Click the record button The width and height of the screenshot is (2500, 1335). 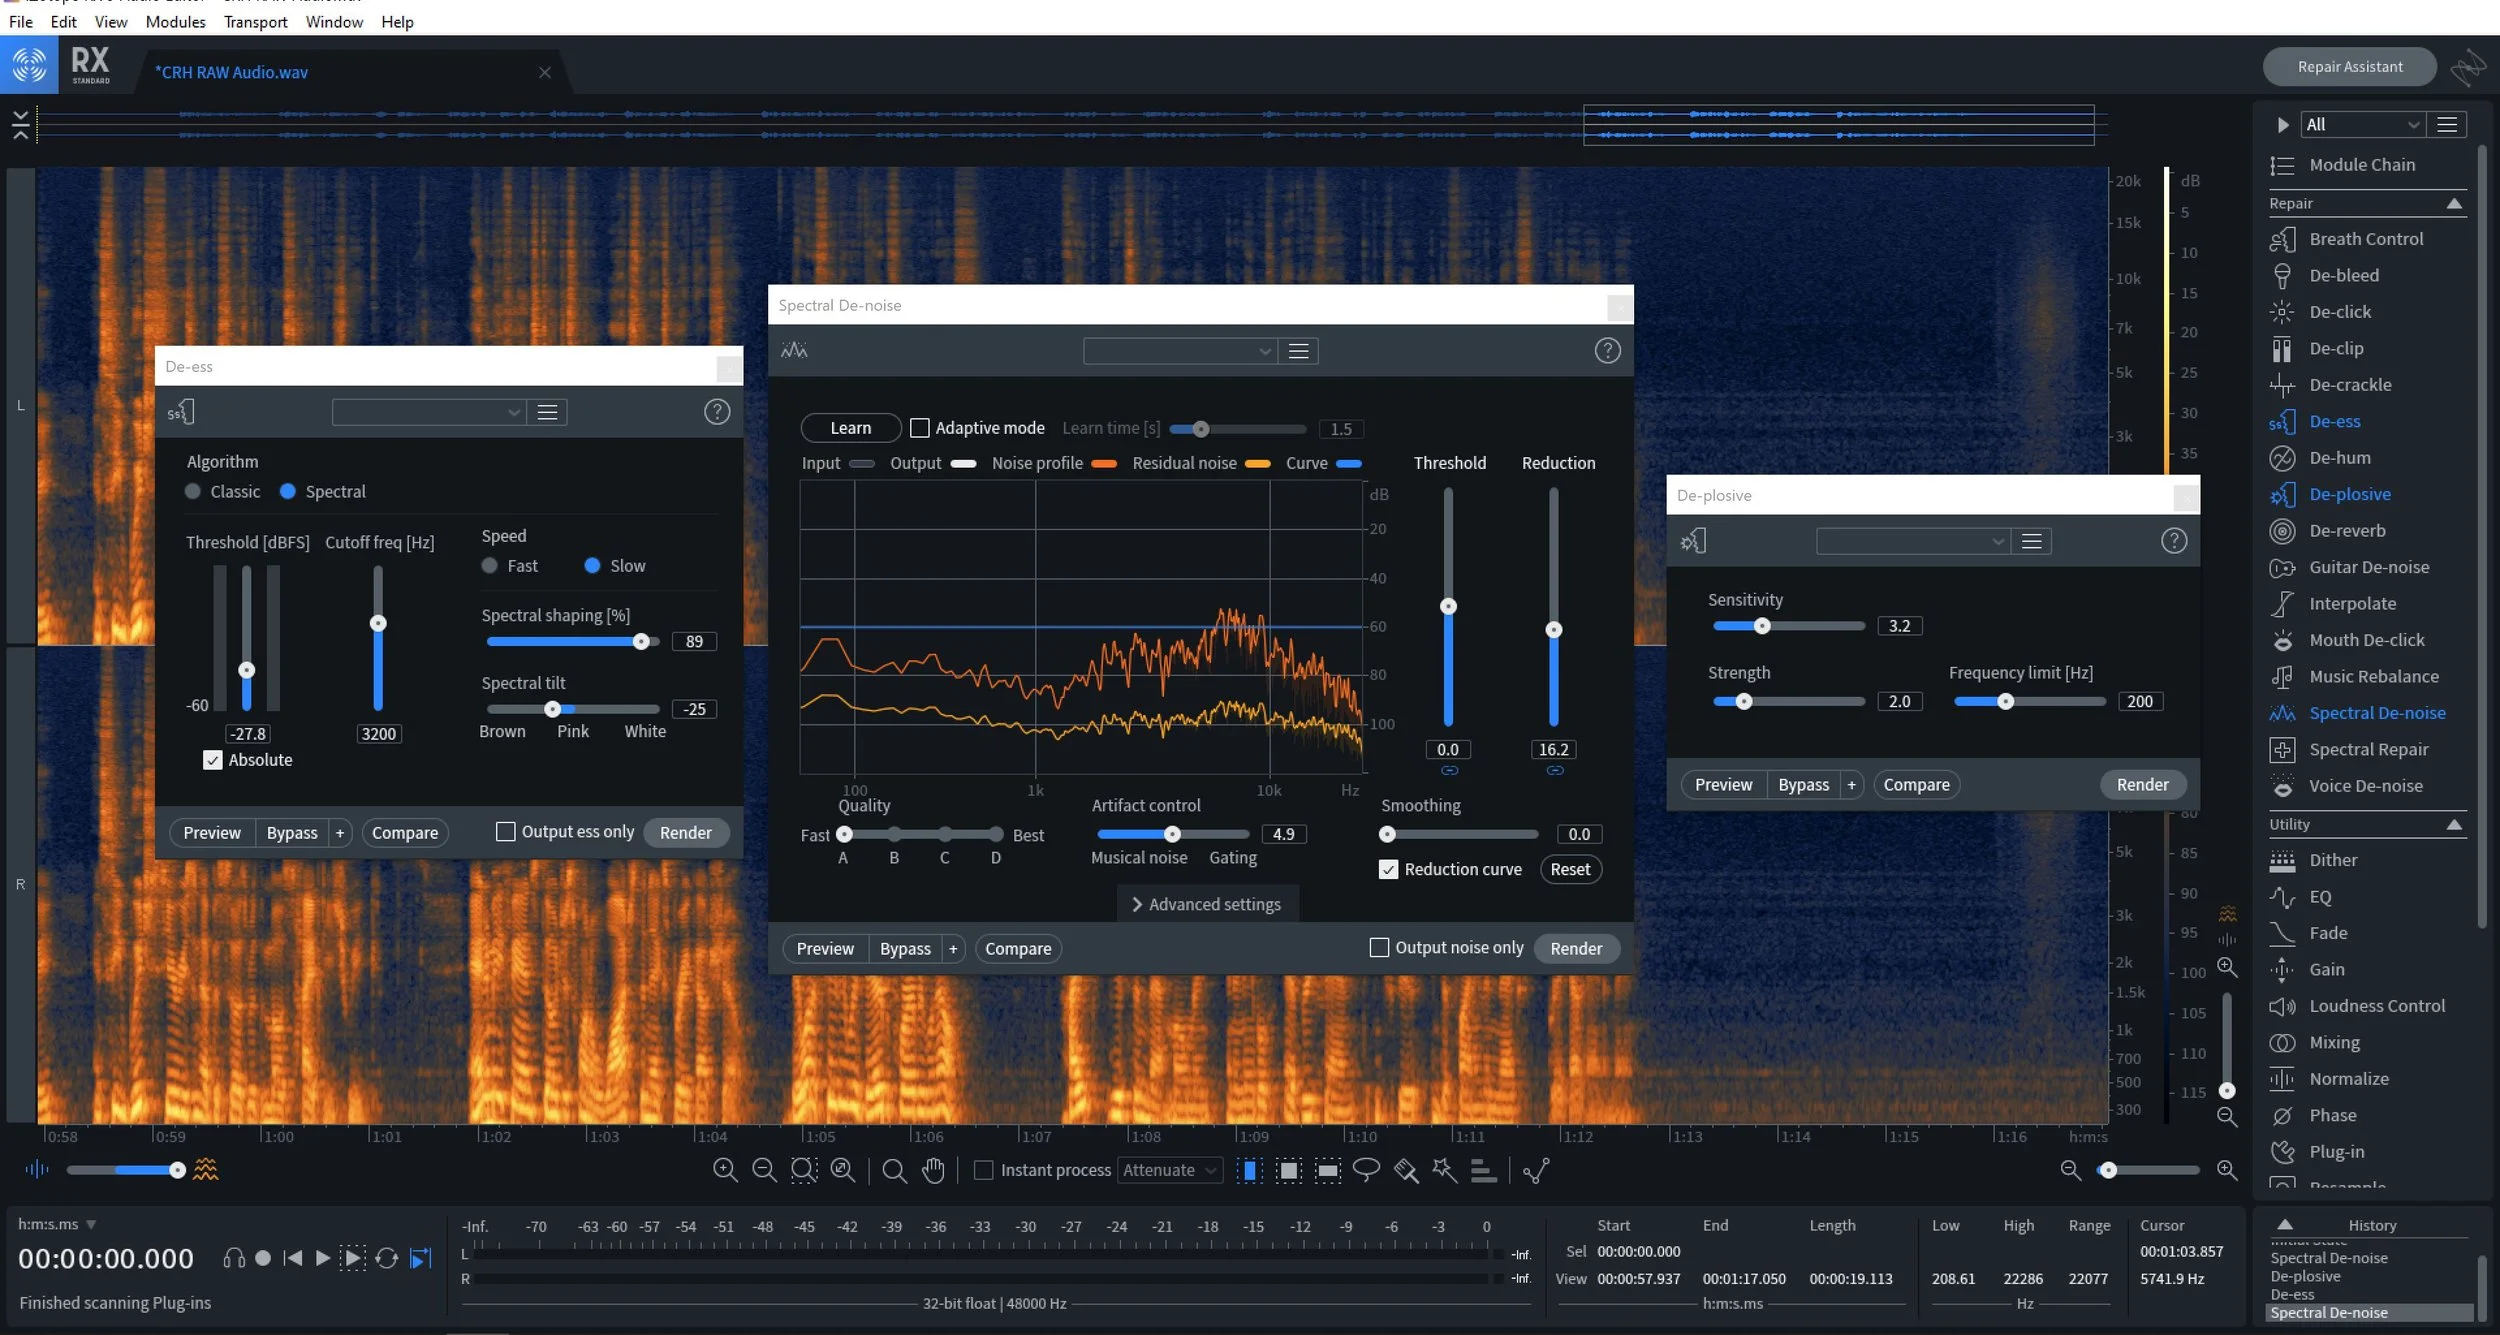(263, 1258)
